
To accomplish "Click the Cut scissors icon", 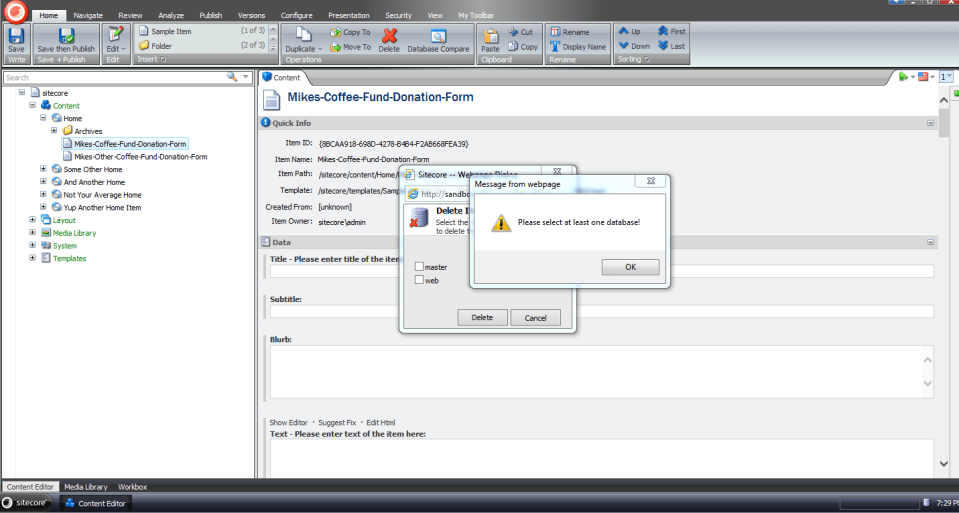I will point(514,32).
